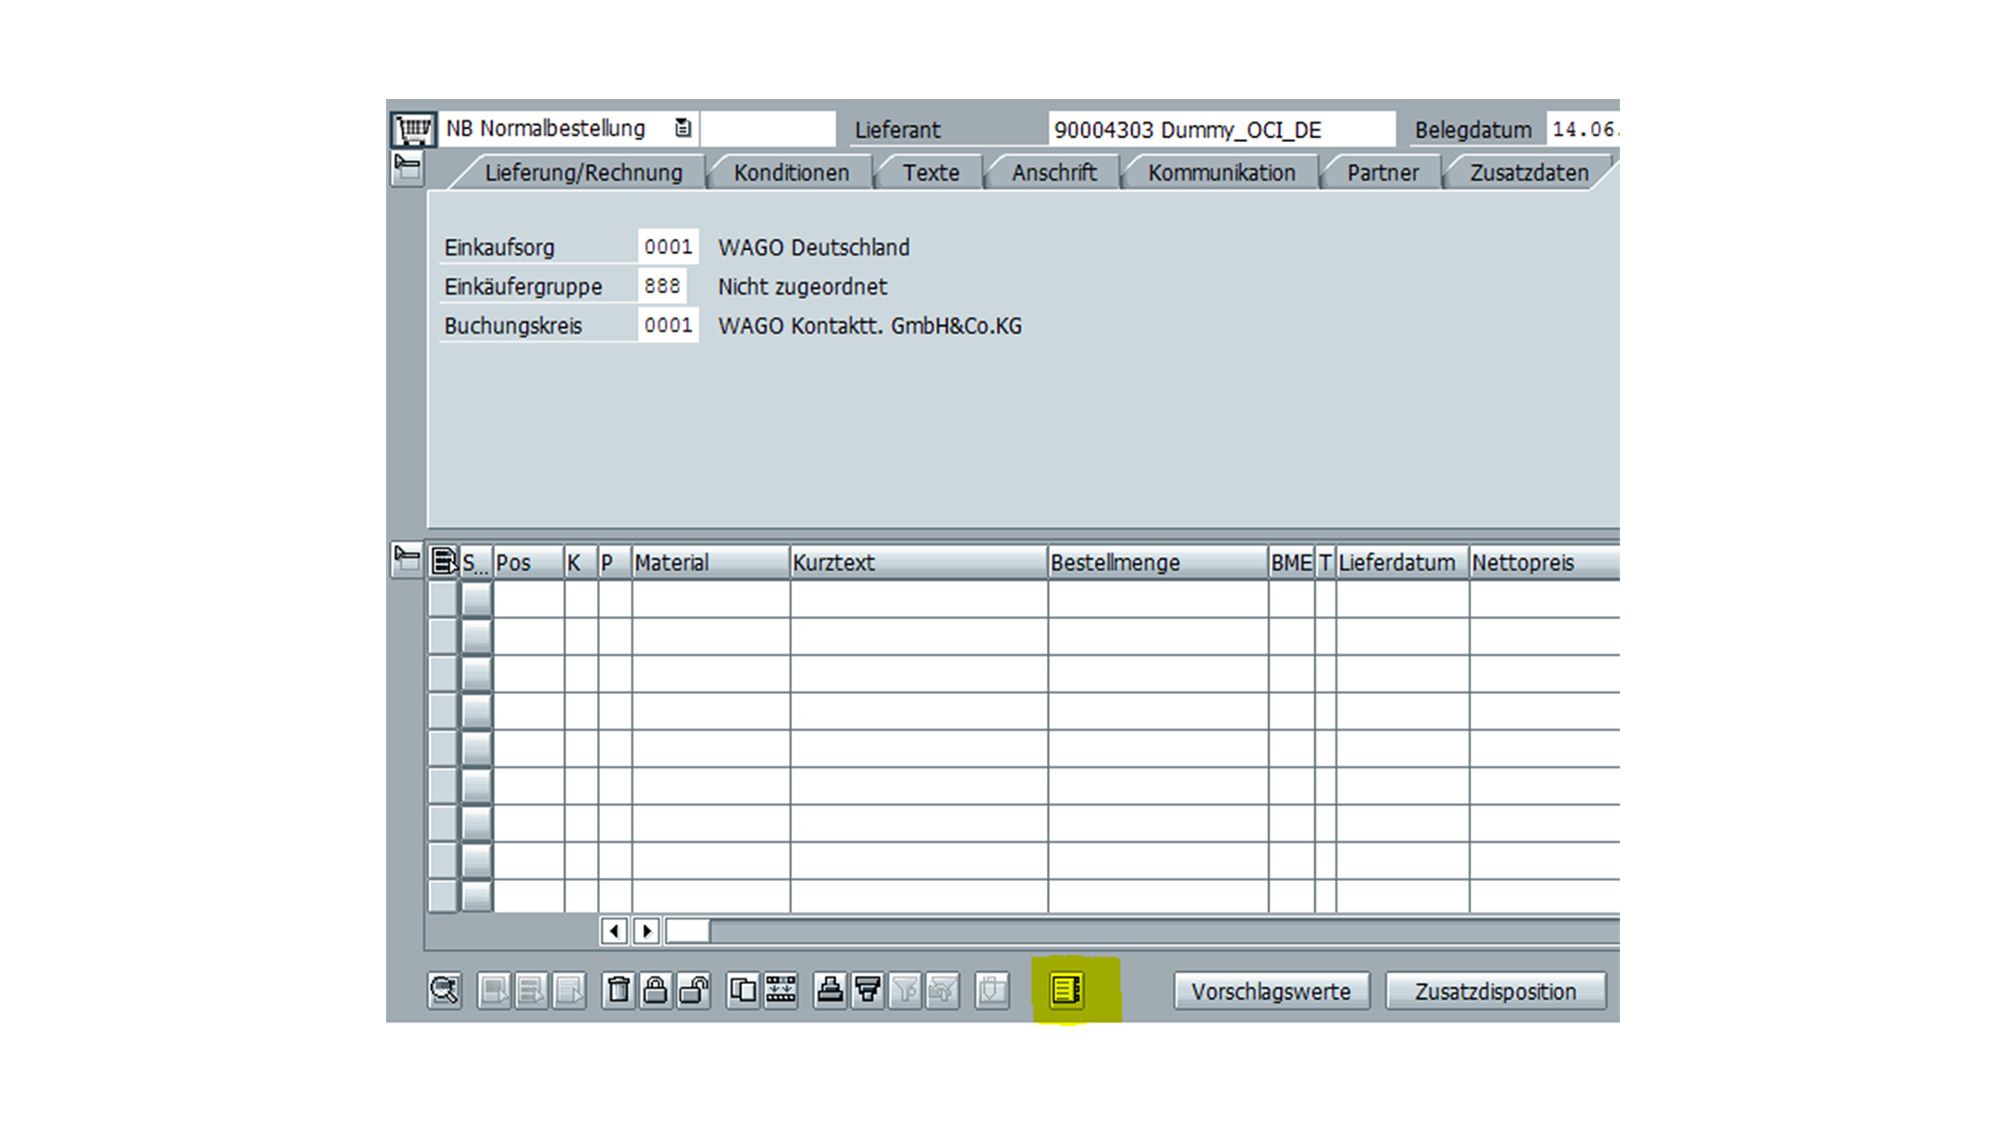This screenshot has width=2000, height=1125.
Task: Copy the selected item row
Action: point(741,991)
